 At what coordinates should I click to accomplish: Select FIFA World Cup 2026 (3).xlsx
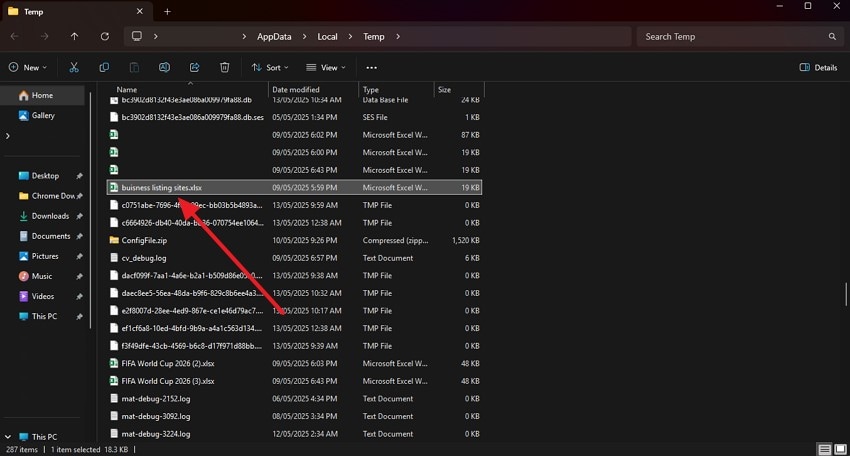[294, 381]
